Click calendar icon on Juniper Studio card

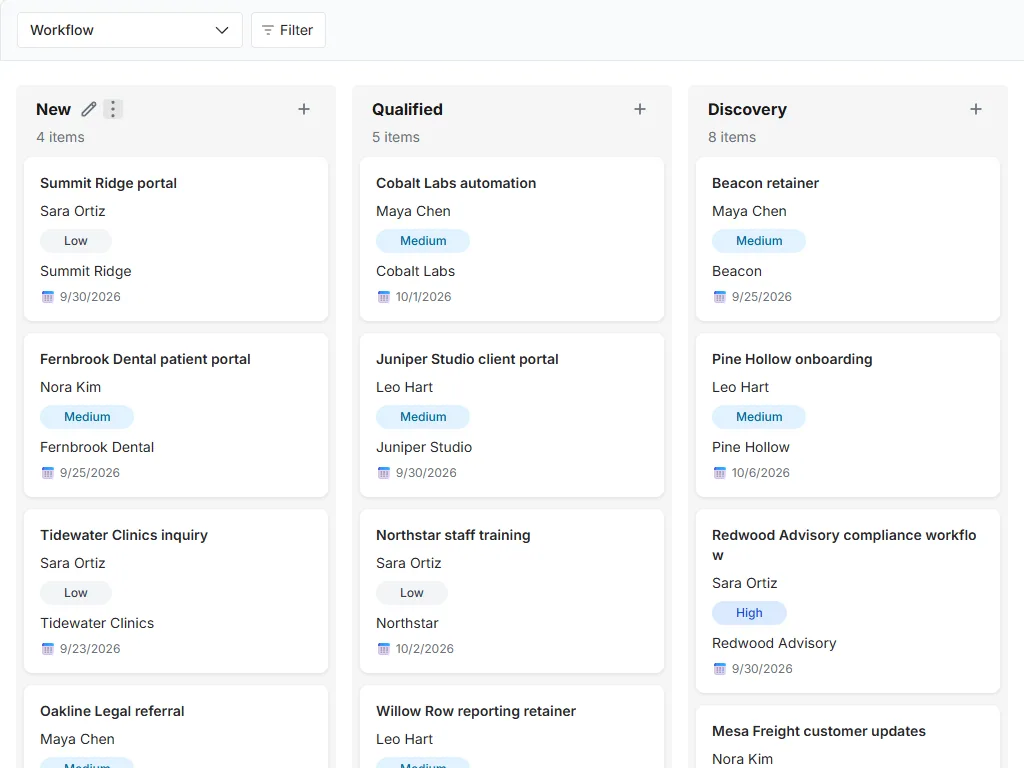(x=384, y=473)
